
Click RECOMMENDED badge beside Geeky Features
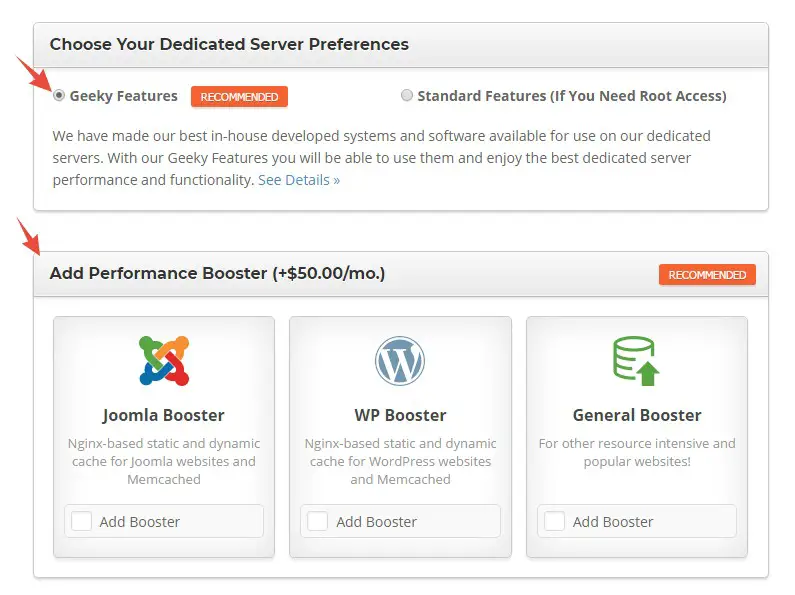(x=239, y=96)
